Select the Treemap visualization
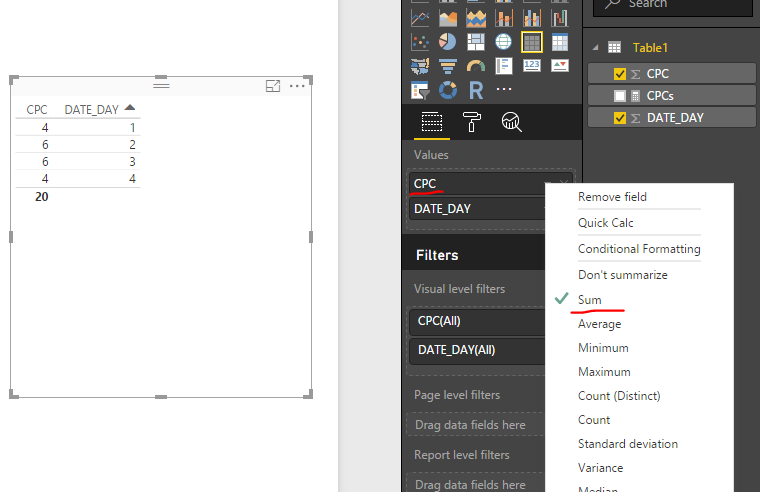 [476, 42]
